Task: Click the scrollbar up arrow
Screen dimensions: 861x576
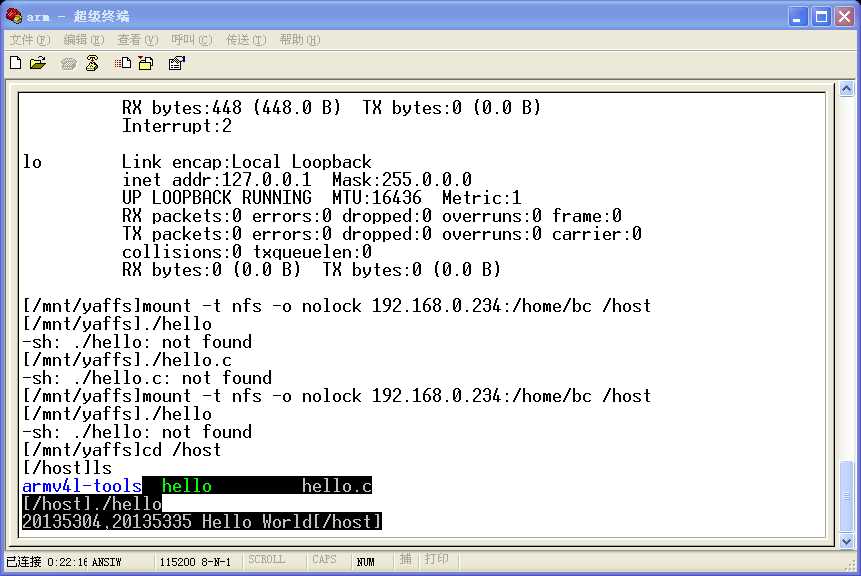Action: pos(846,88)
